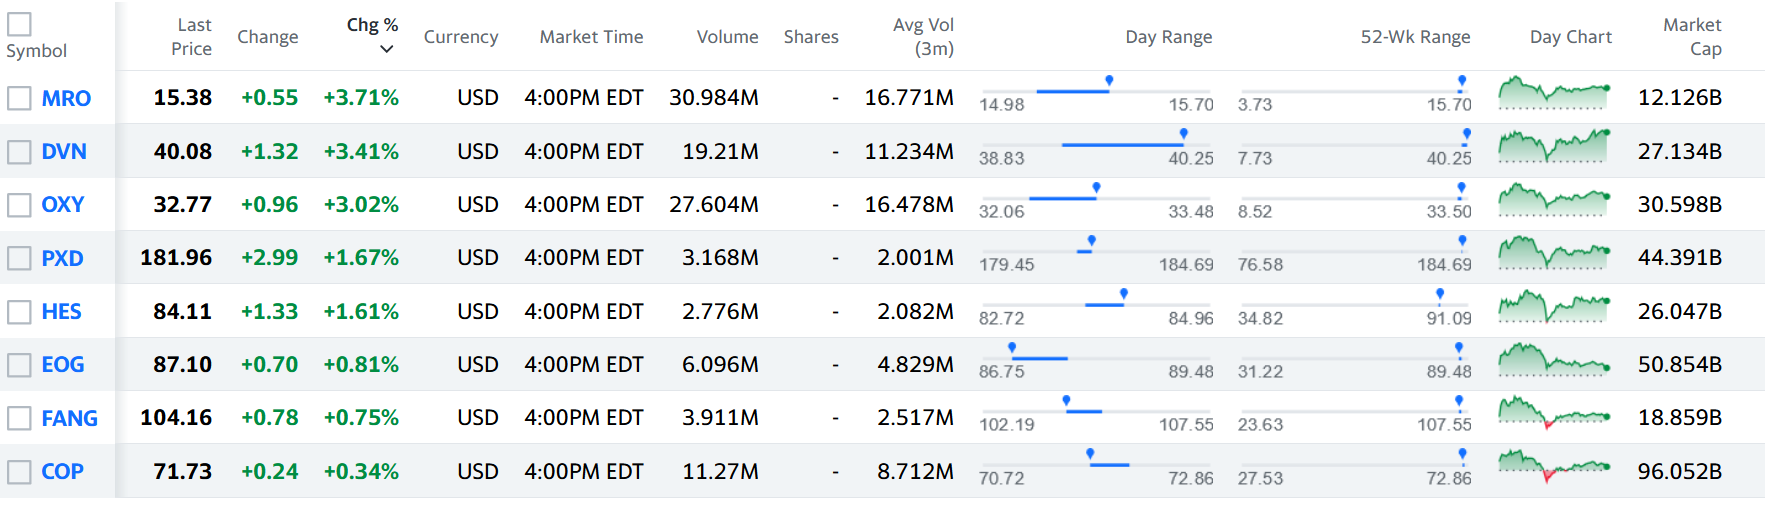The width and height of the screenshot is (1765, 509).
Task: Select the OXY row checkbox
Action: pos(19,205)
